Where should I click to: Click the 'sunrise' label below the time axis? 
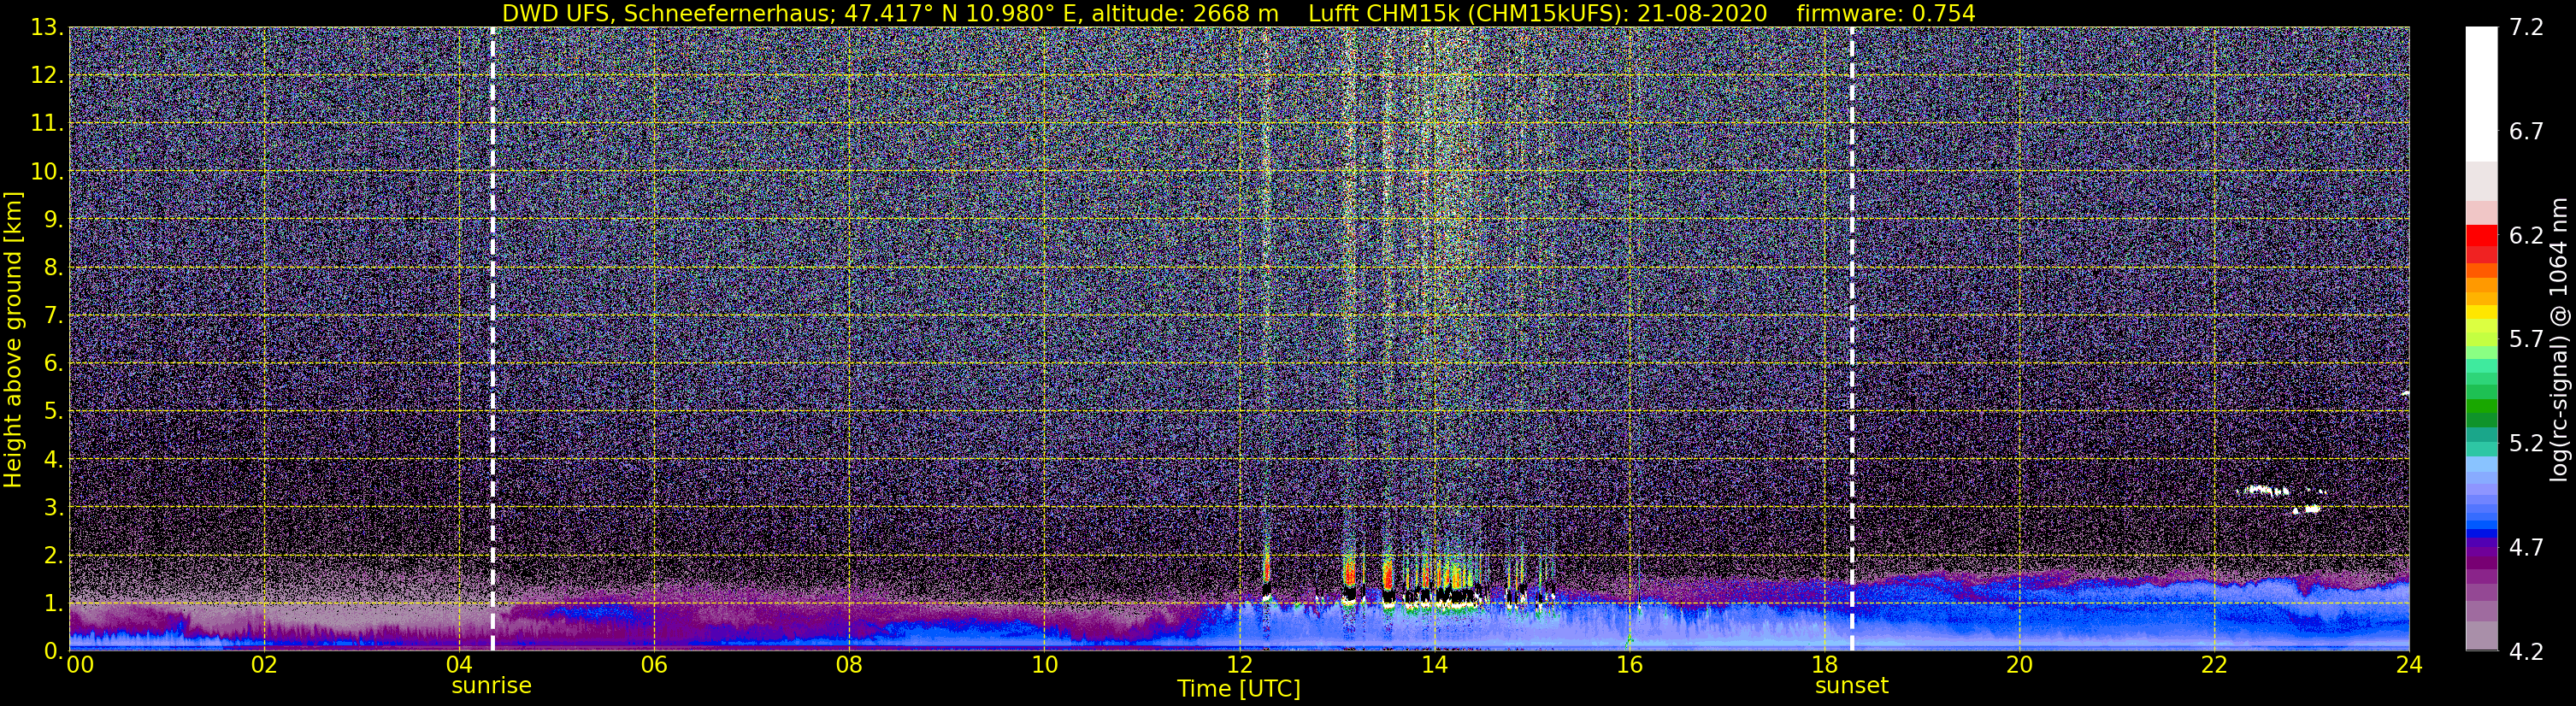pos(492,686)
